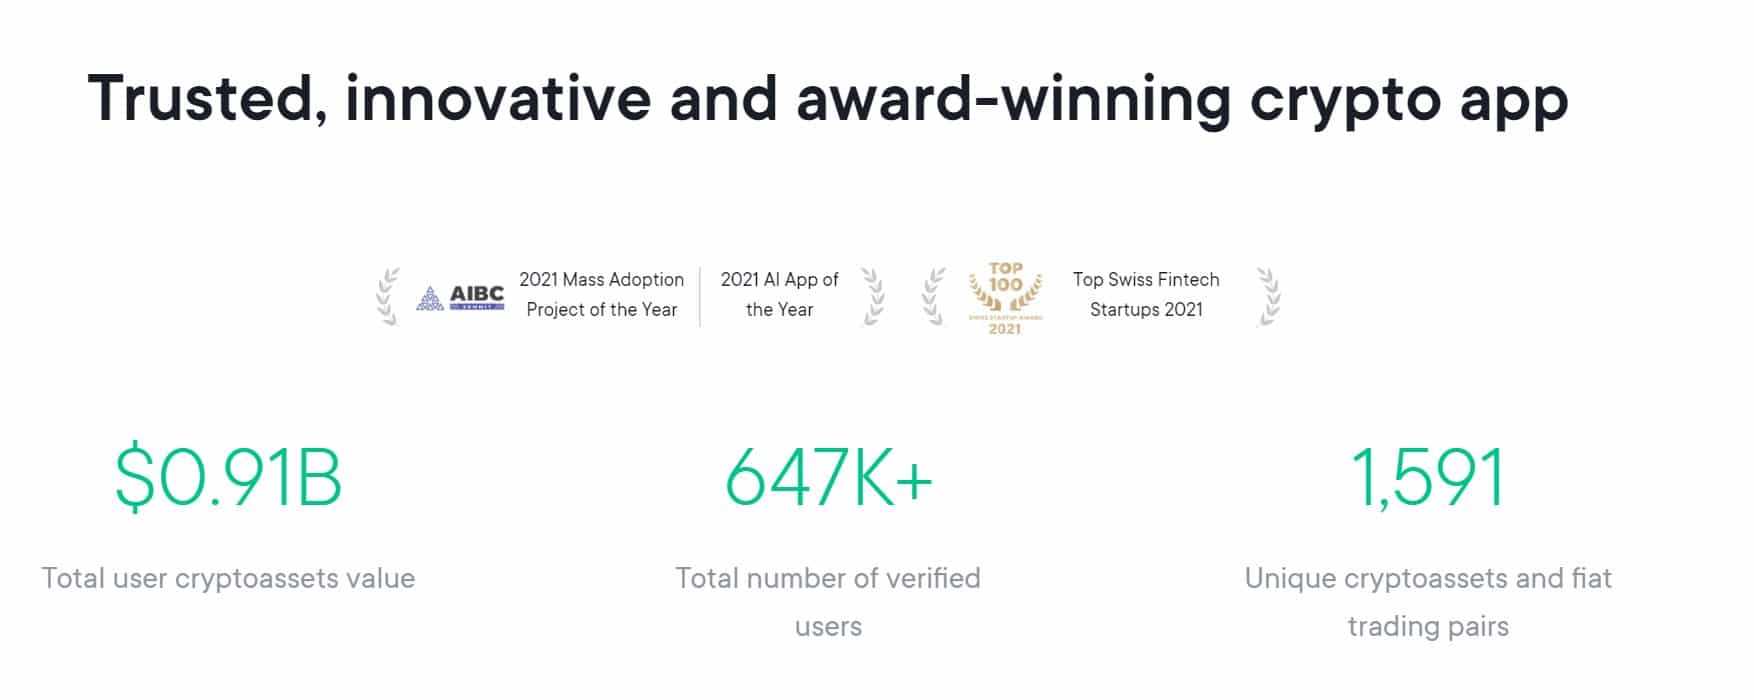This screenshot has width=1754, height=700.
Task: Select the 2021 AI App of the Year text
Action: (x=779, y=295)
